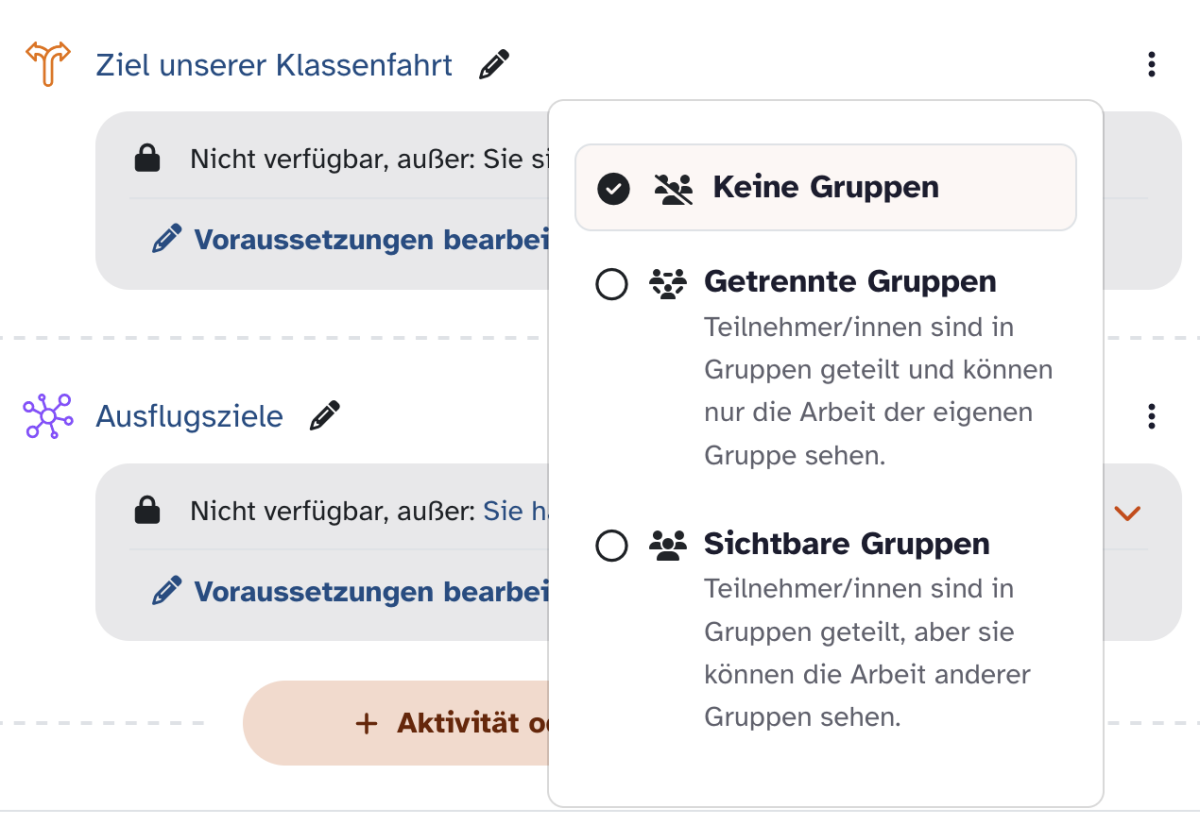
Task: Click the orange branching icon beside Ziel unserer Klassenfahrt
Action: coord(48,65)
